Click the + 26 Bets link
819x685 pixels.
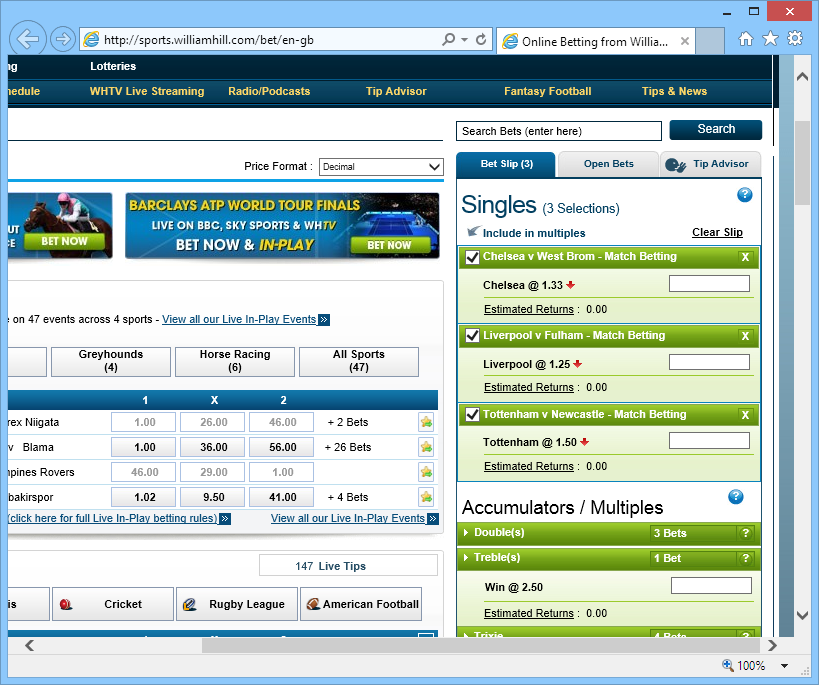click(348, 447)
